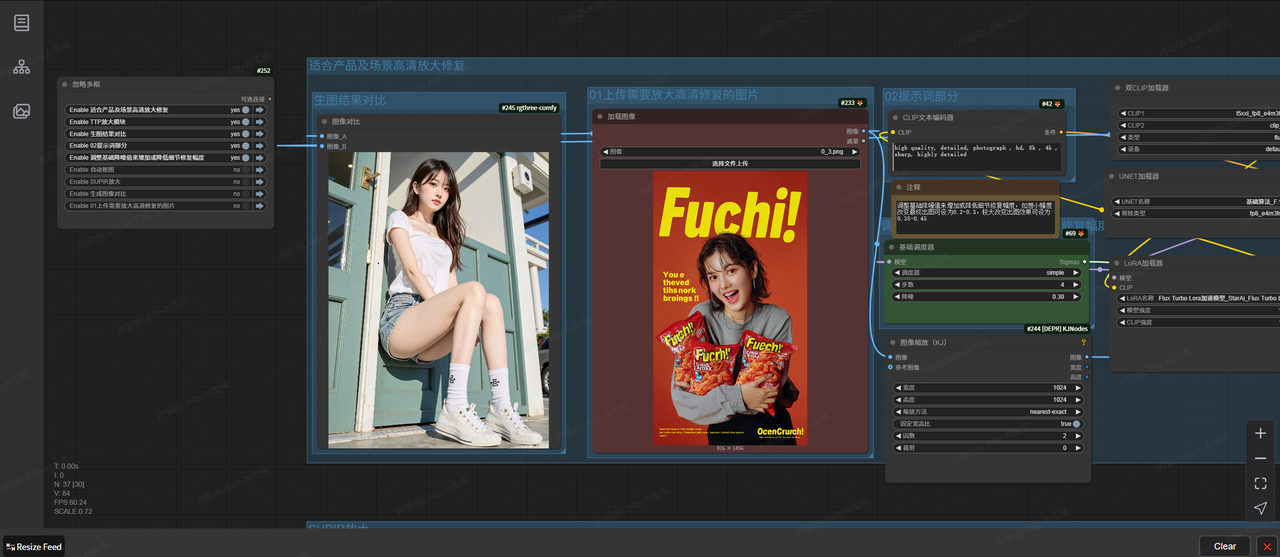This screenshot has width=1280, height=557.
Task: Click the Fuchi poster image preview
Action: point(730,308)
